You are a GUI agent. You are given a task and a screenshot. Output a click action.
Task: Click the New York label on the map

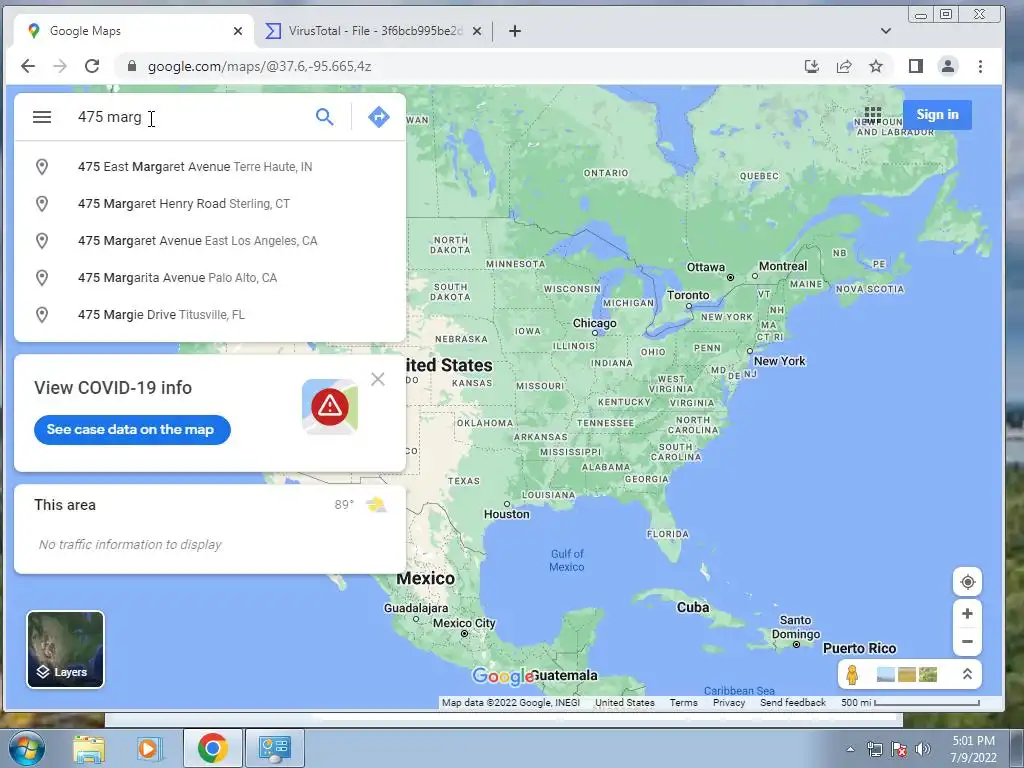pos(779,361)
